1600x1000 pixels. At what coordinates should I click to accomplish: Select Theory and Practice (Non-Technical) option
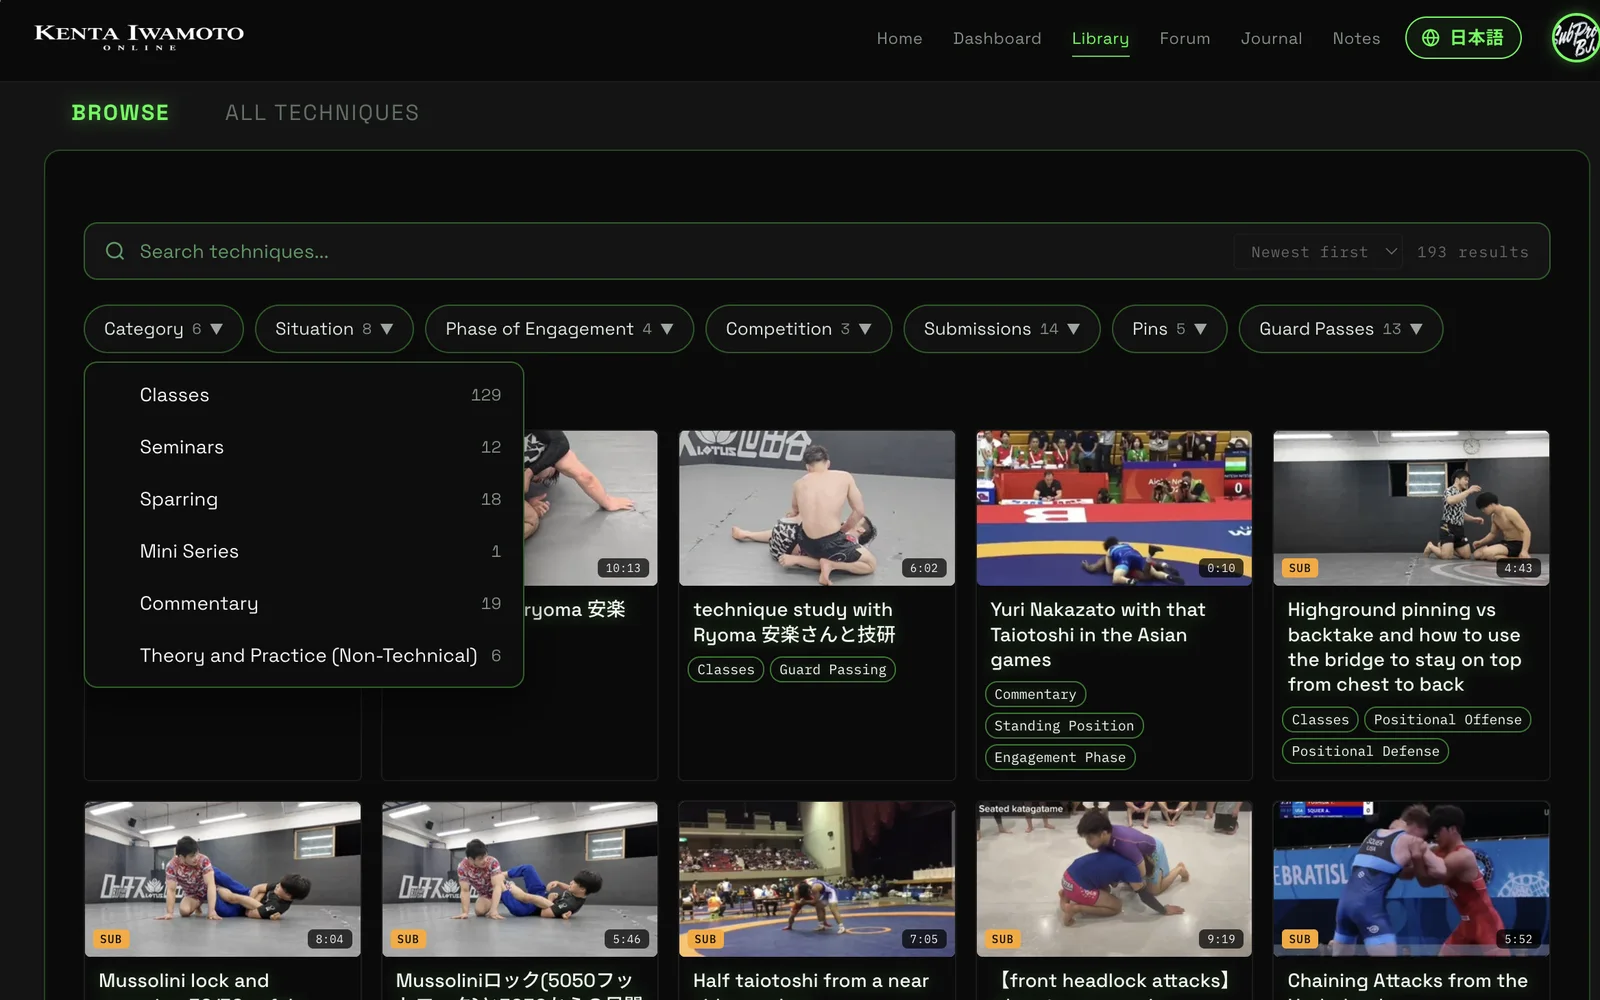click(304, 655)
